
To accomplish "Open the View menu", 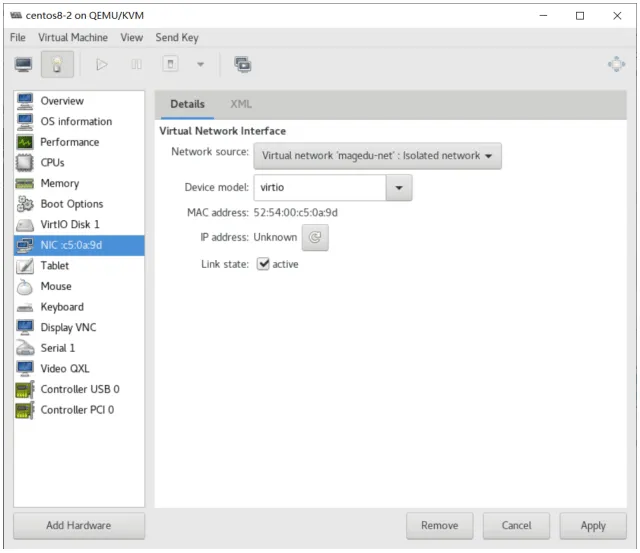I will click(x=131, y=38).
